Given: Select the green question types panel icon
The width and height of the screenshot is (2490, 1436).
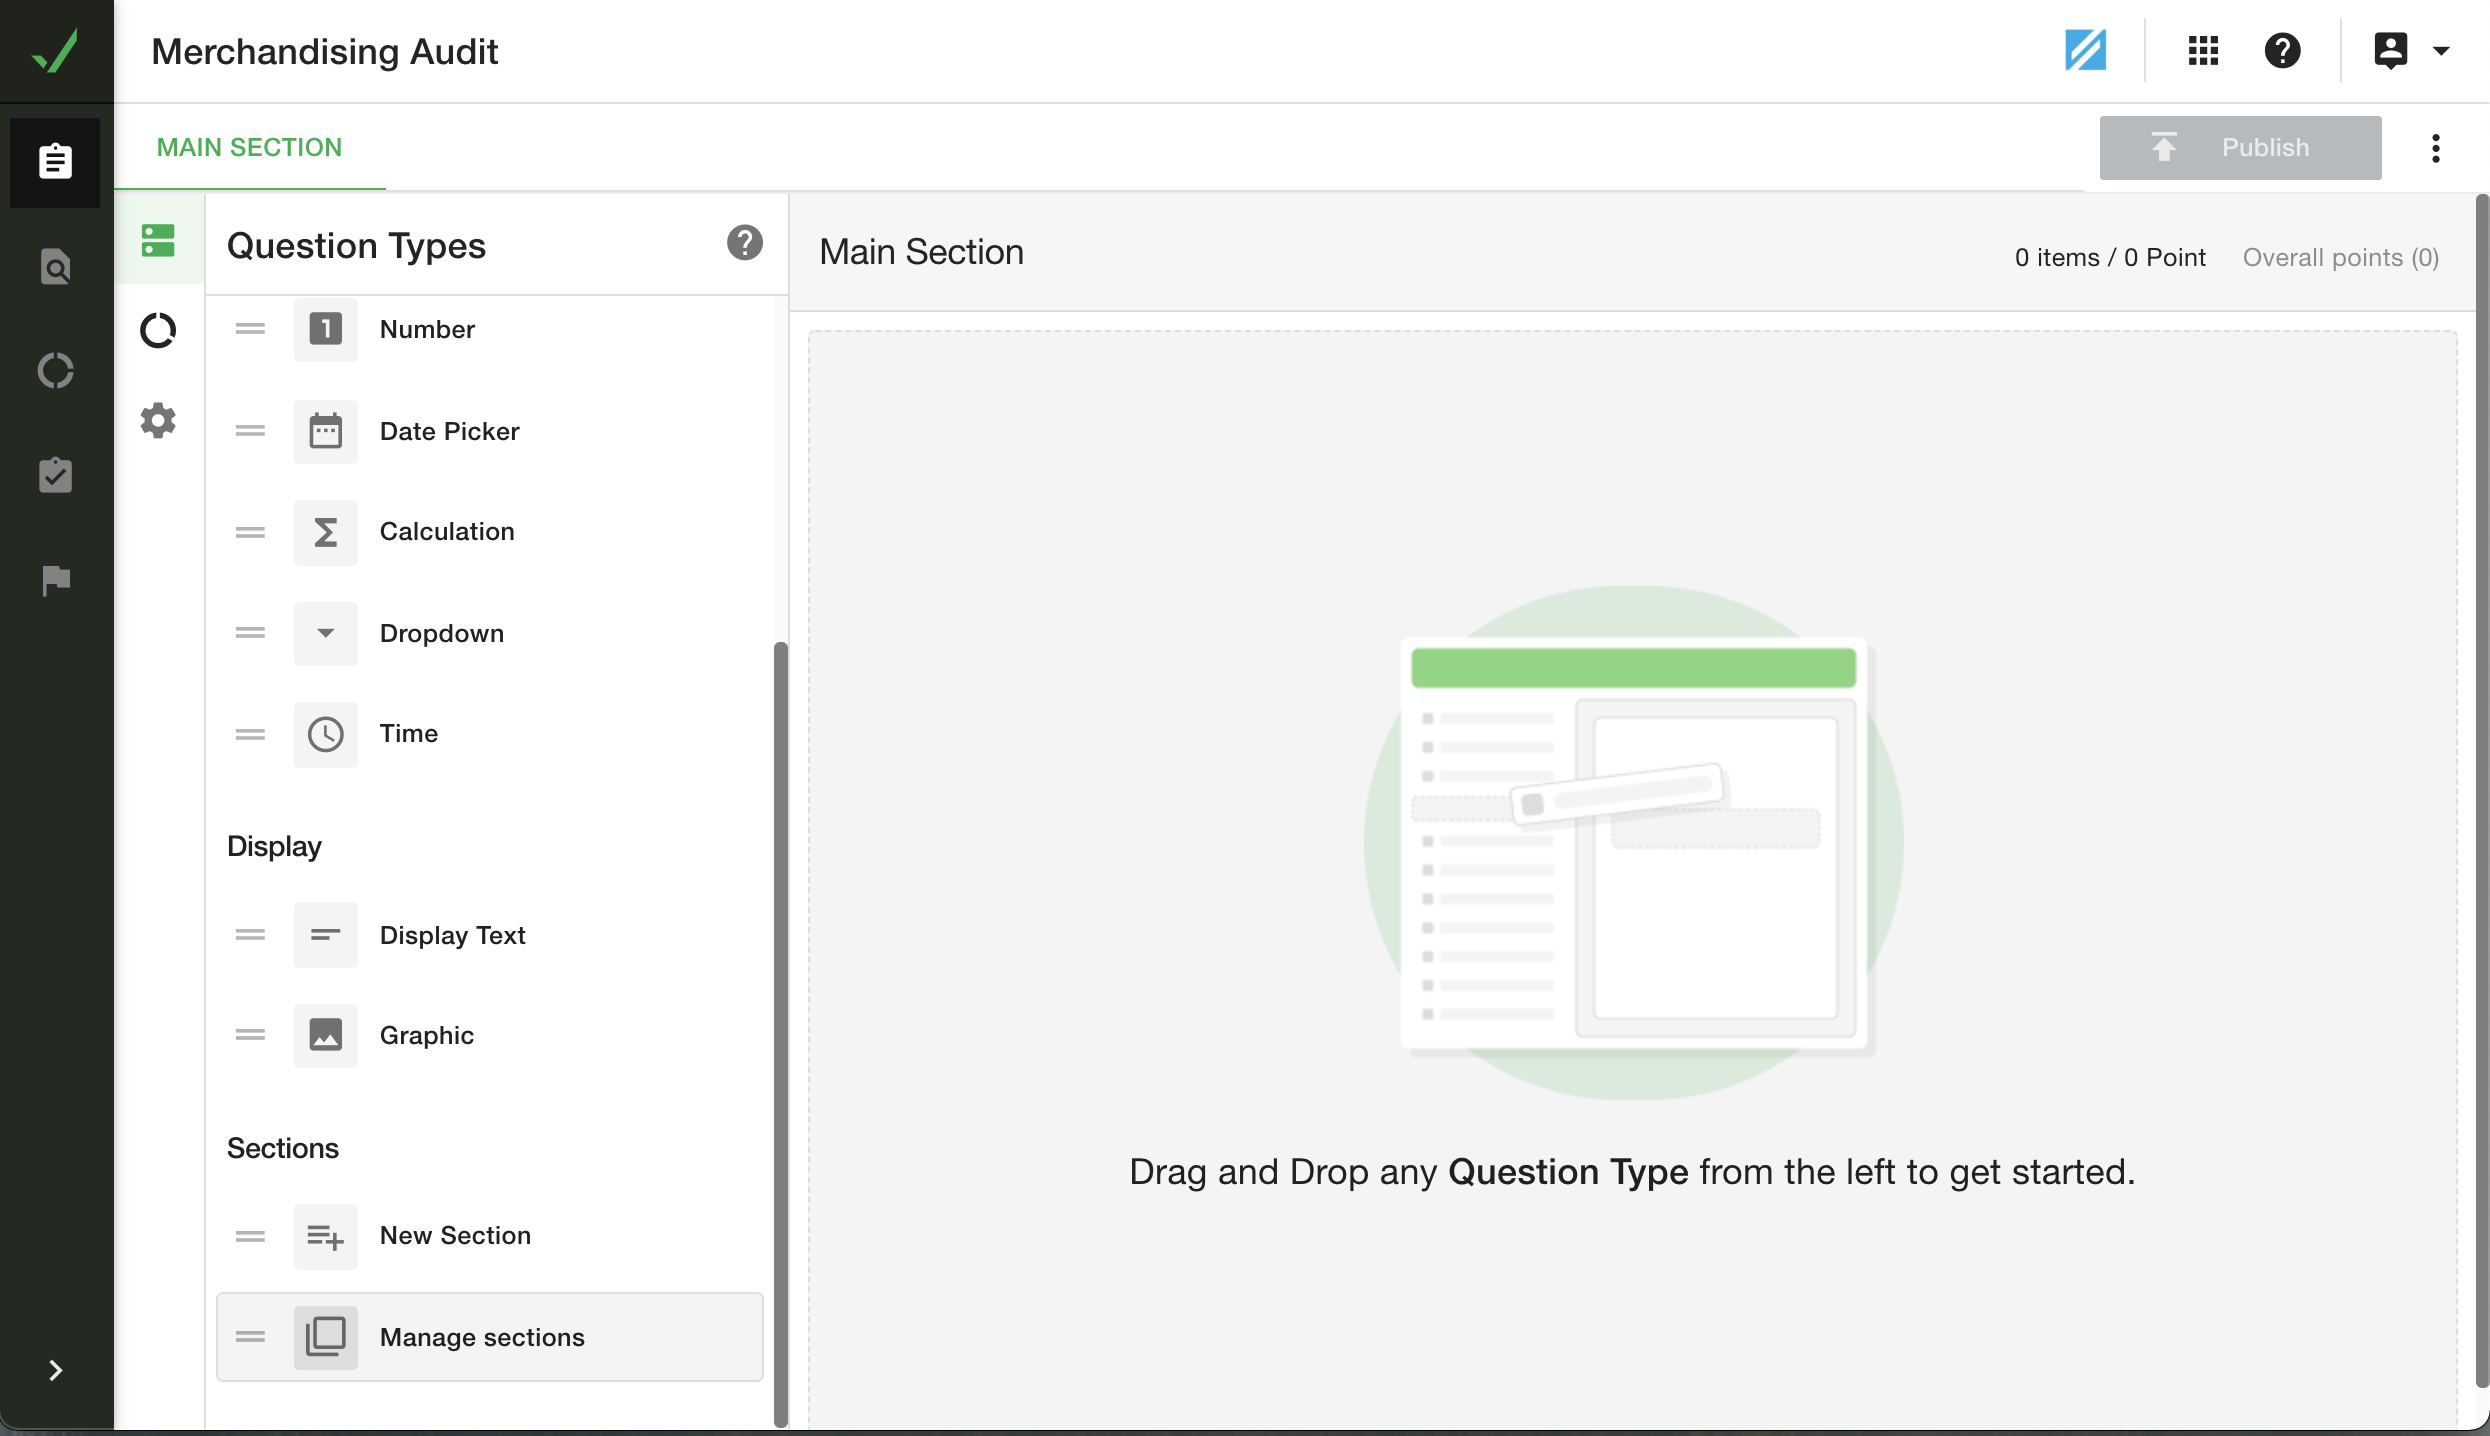Looking at the screenshot, I should click(x=159, y=240).
